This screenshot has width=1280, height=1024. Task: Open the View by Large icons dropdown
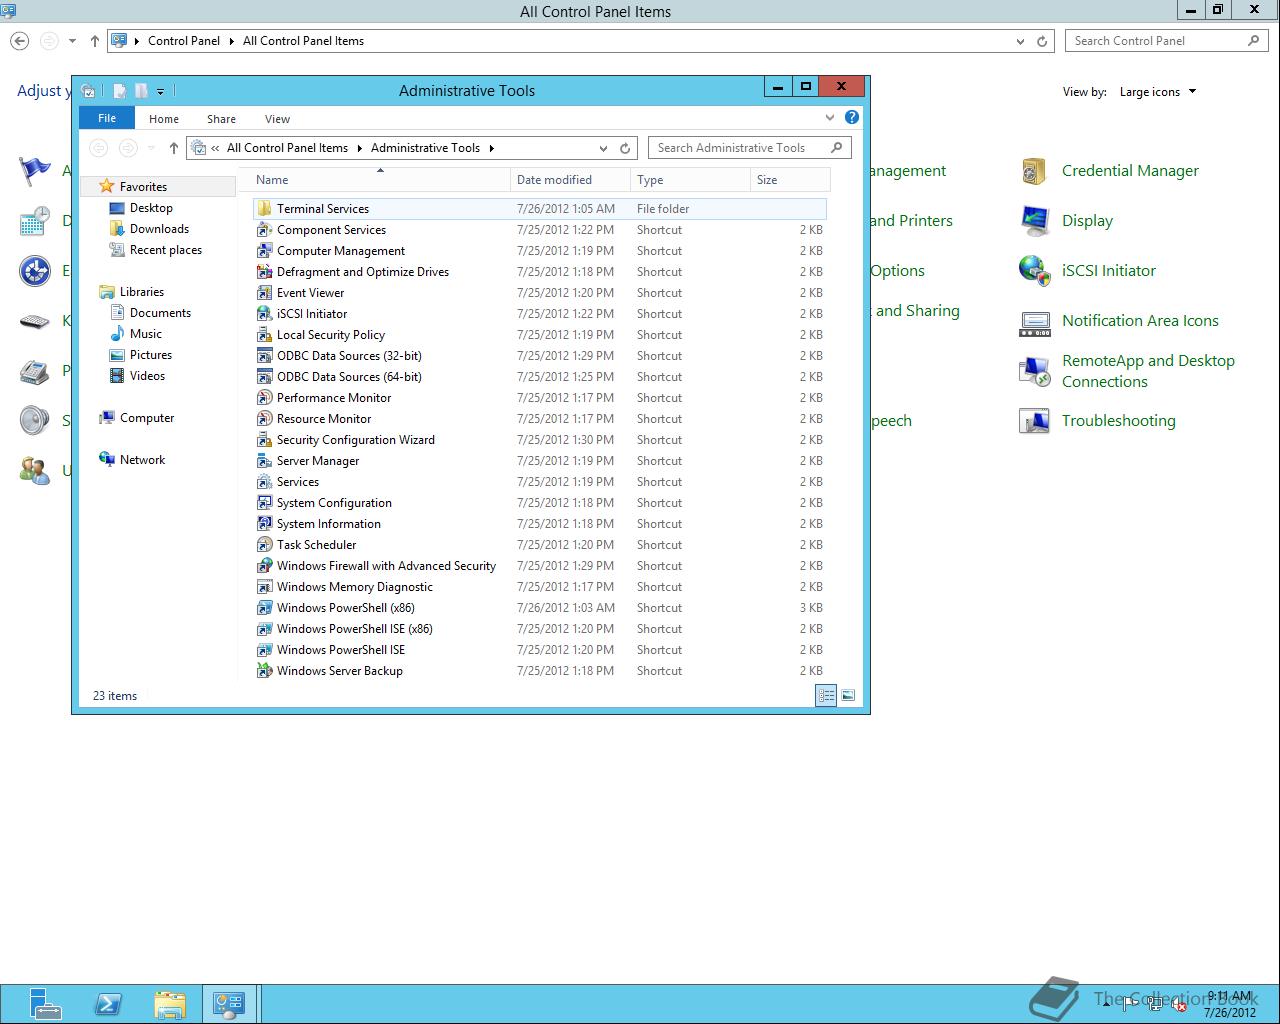[x=1157, y=92]
